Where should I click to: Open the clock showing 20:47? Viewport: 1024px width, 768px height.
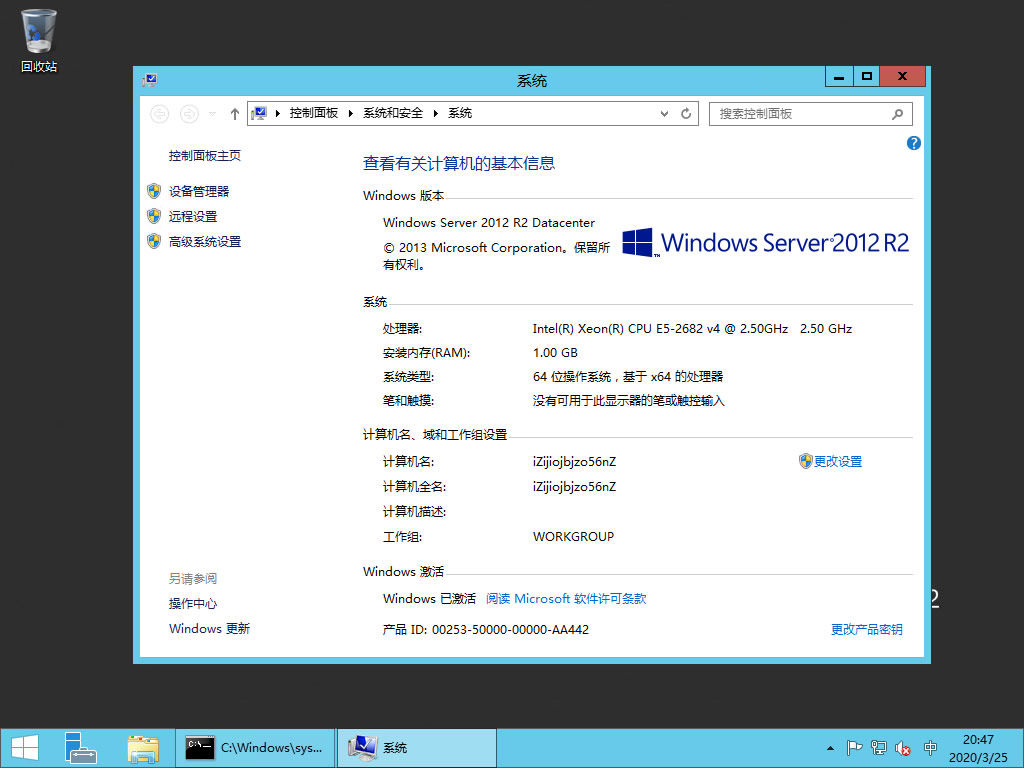[x=978, y=748]
